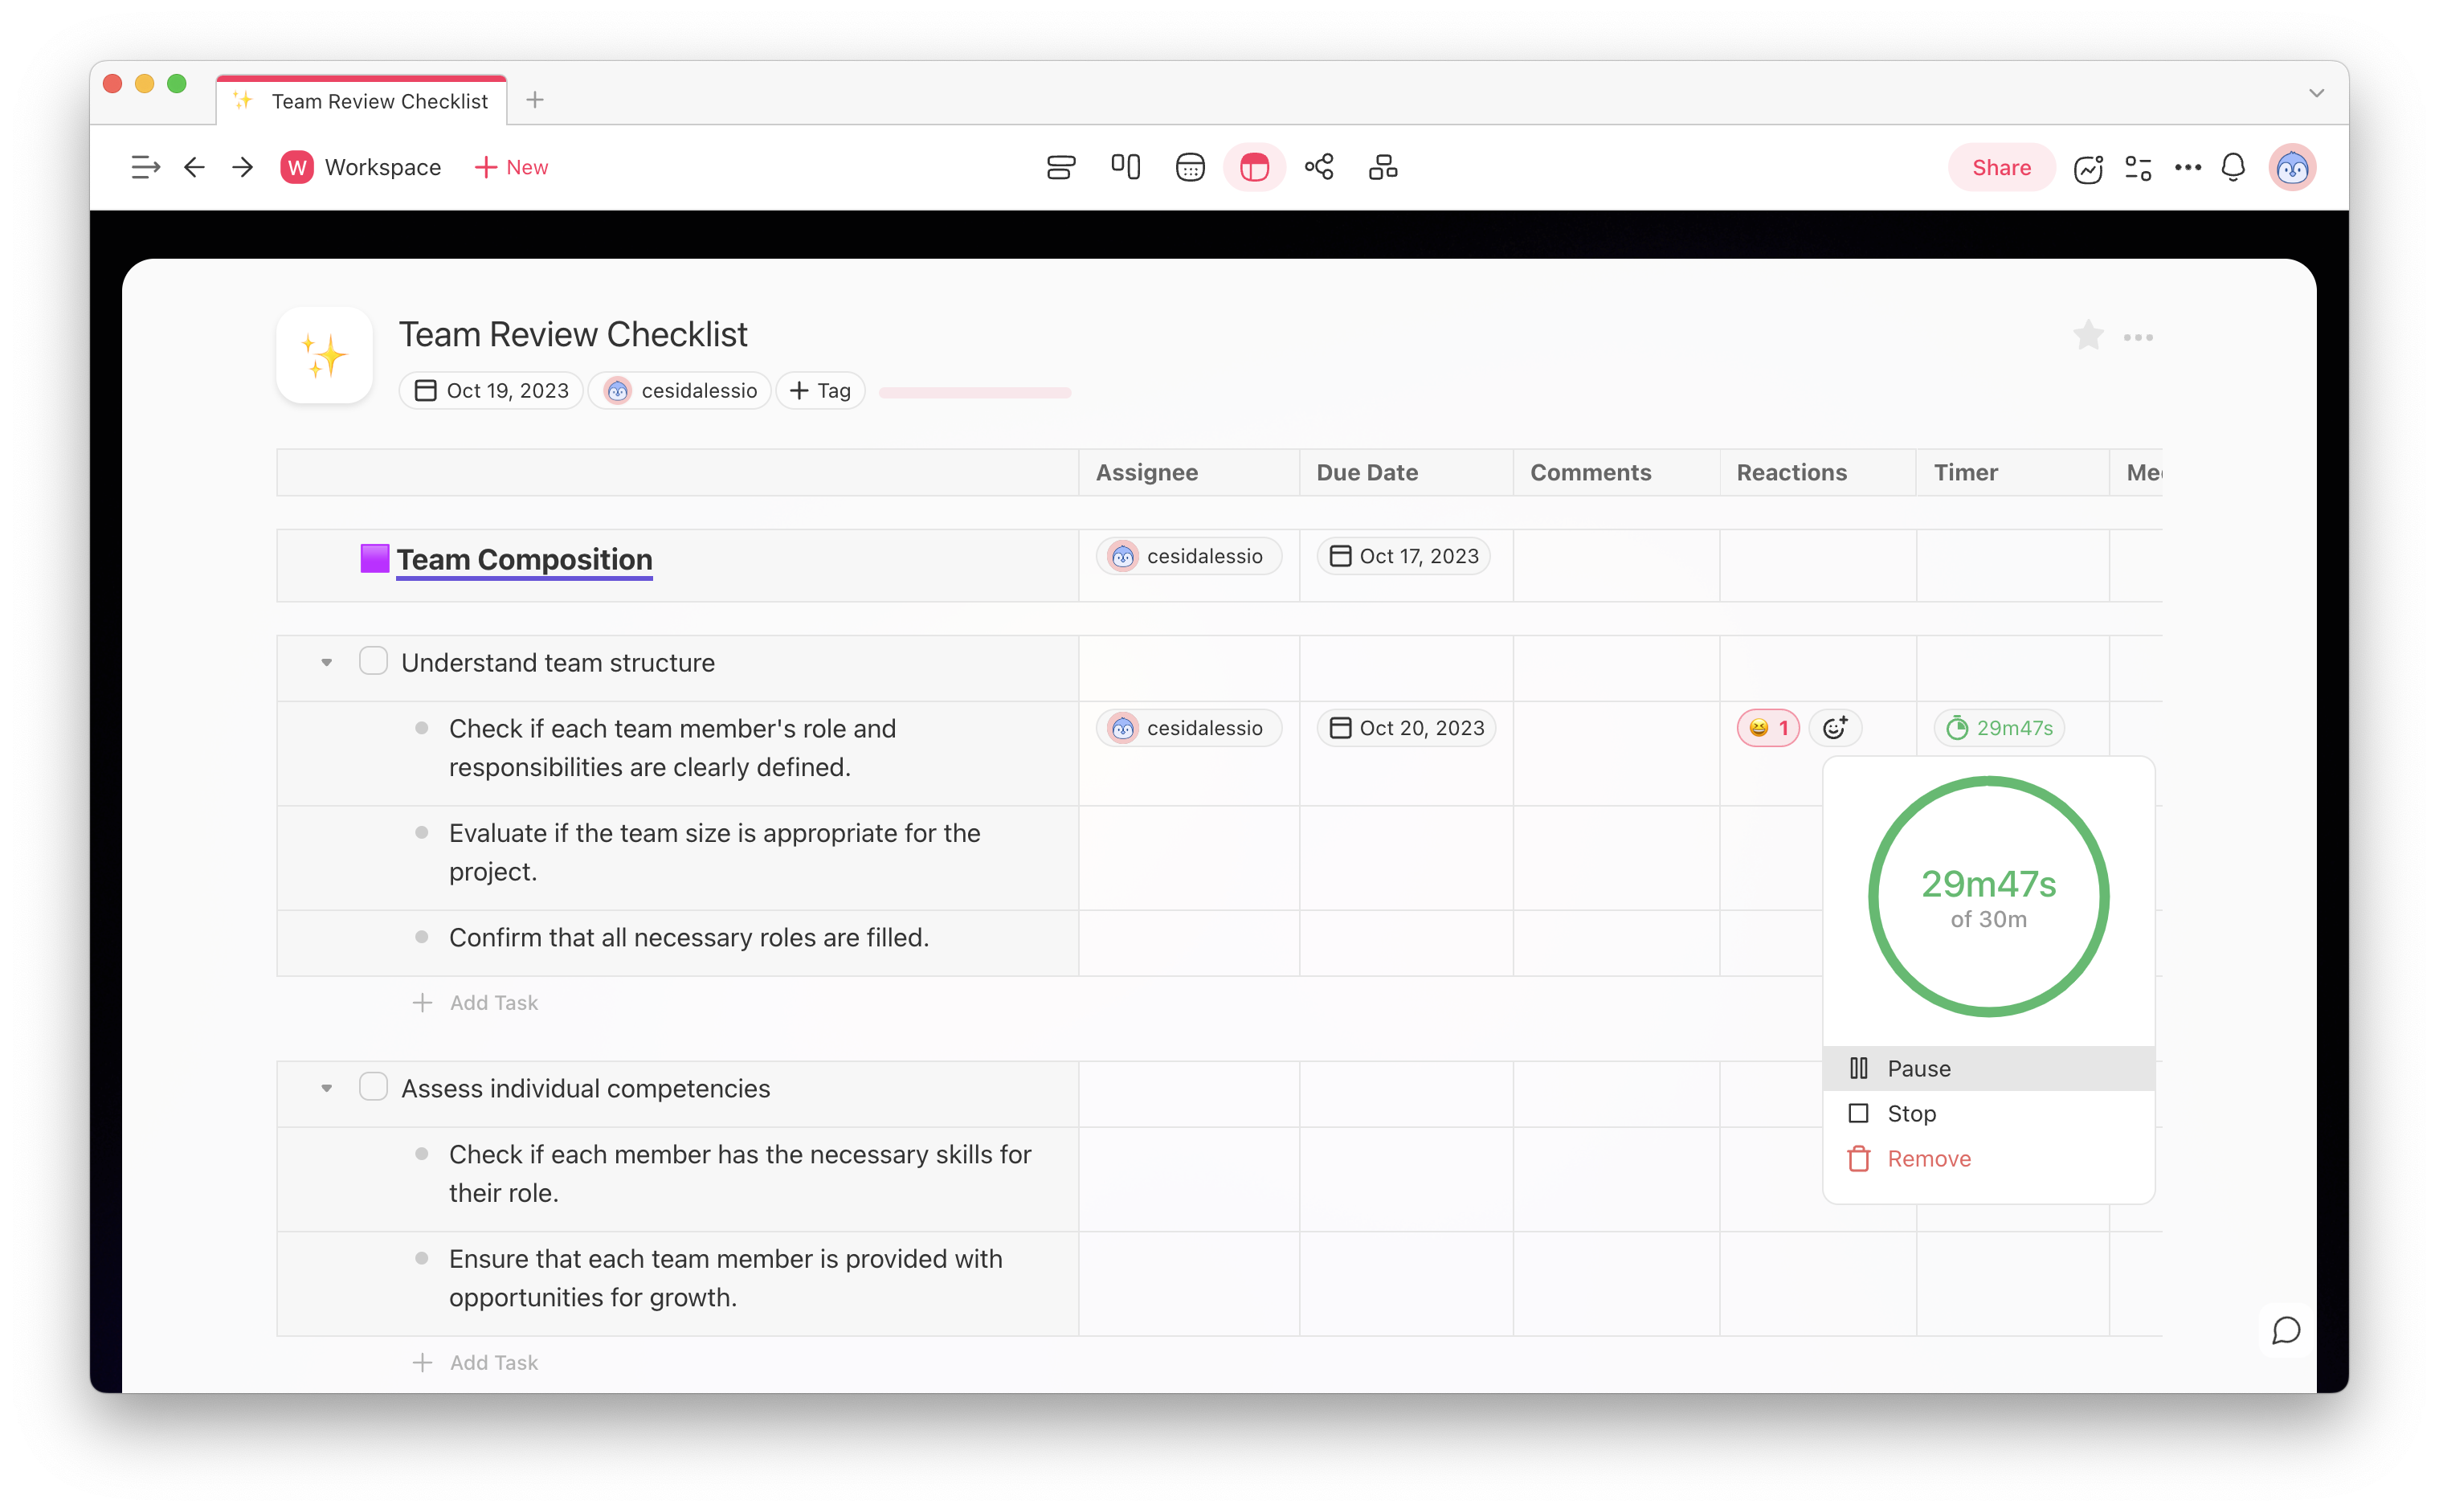This screenshot has width=2439, height=1512.
Task: Open the graph view icon
Action: [1319, 167]
